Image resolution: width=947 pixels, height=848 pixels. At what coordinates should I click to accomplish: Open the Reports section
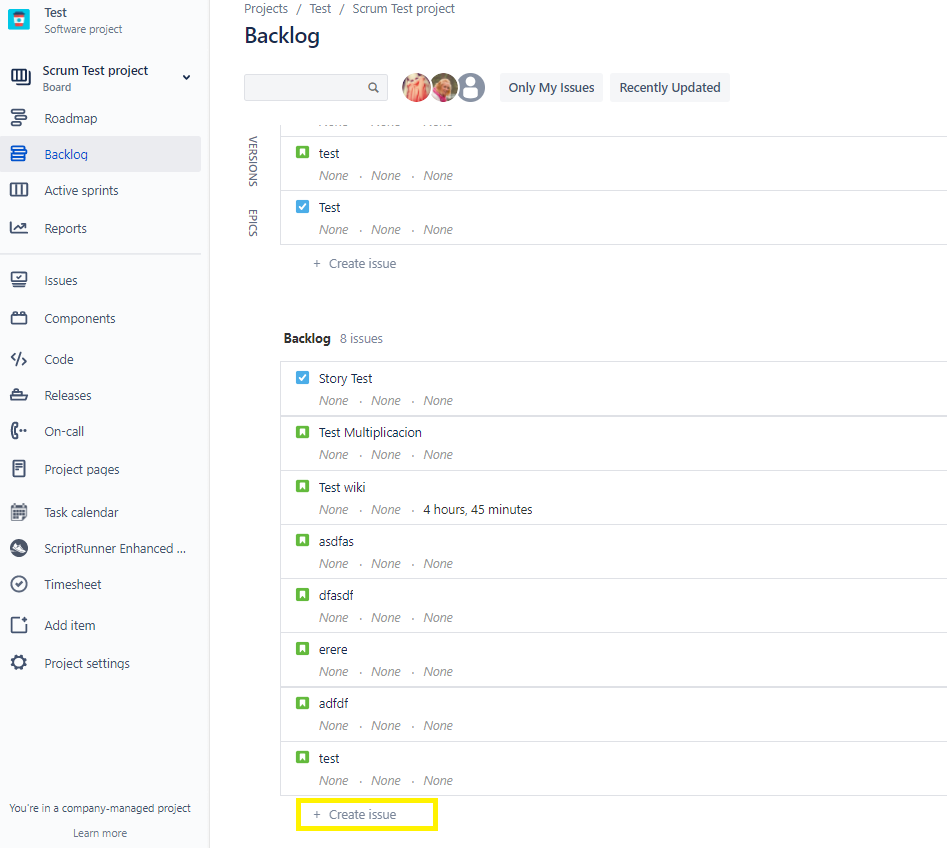pos(18,228)
